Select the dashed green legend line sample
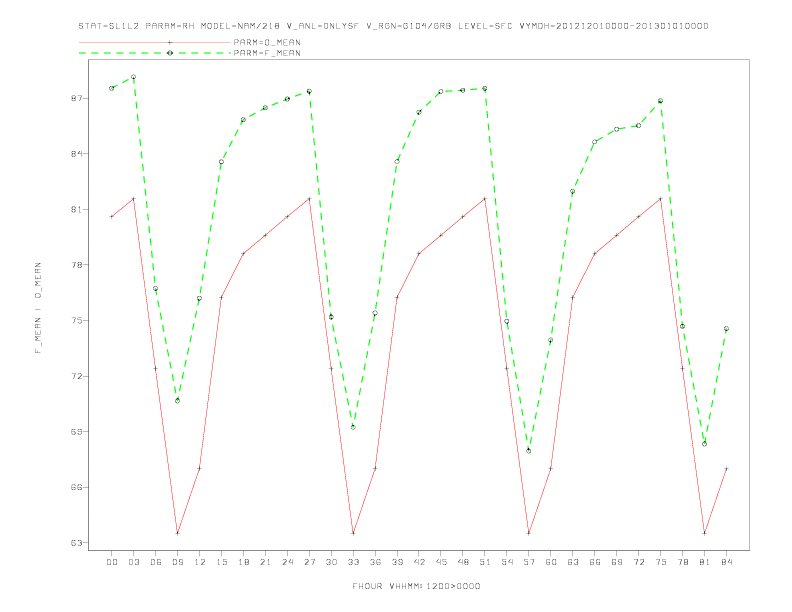792x612 pixels. click(x=155, y=53)
